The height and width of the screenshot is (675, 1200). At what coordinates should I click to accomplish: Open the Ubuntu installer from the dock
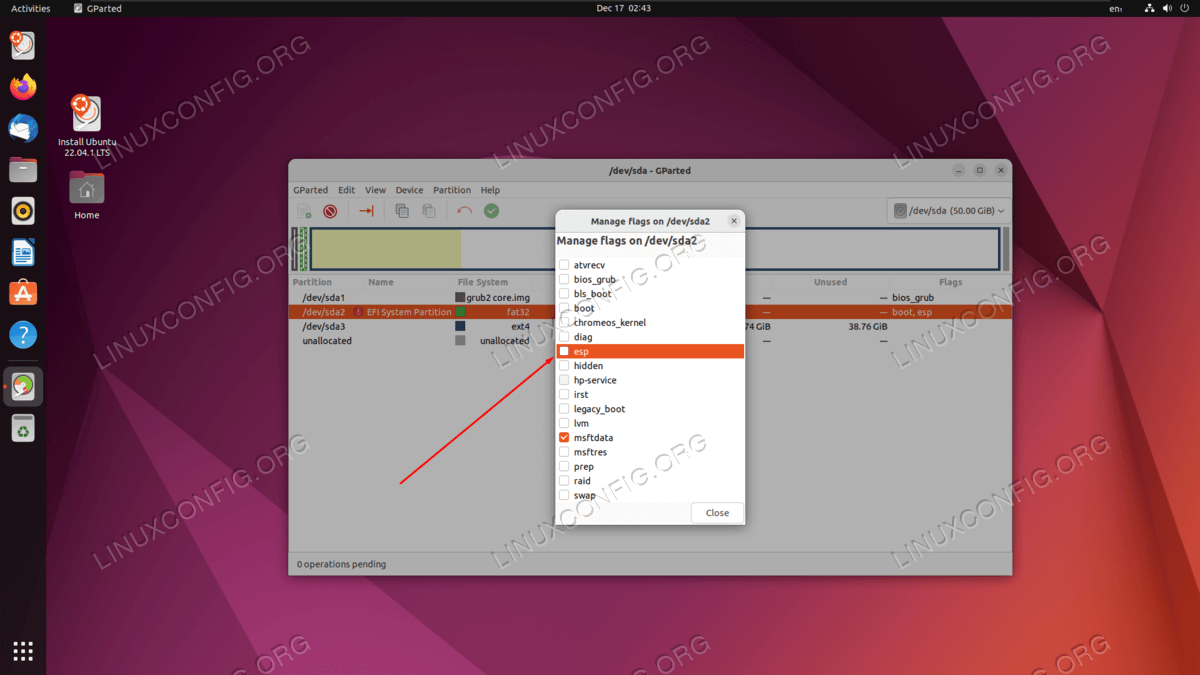pos(23,46)
